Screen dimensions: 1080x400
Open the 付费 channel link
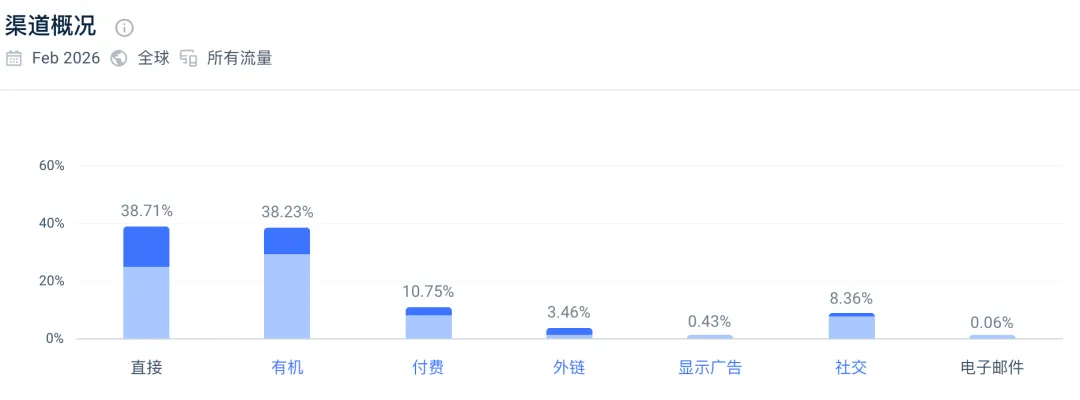(x=428, y=367)
